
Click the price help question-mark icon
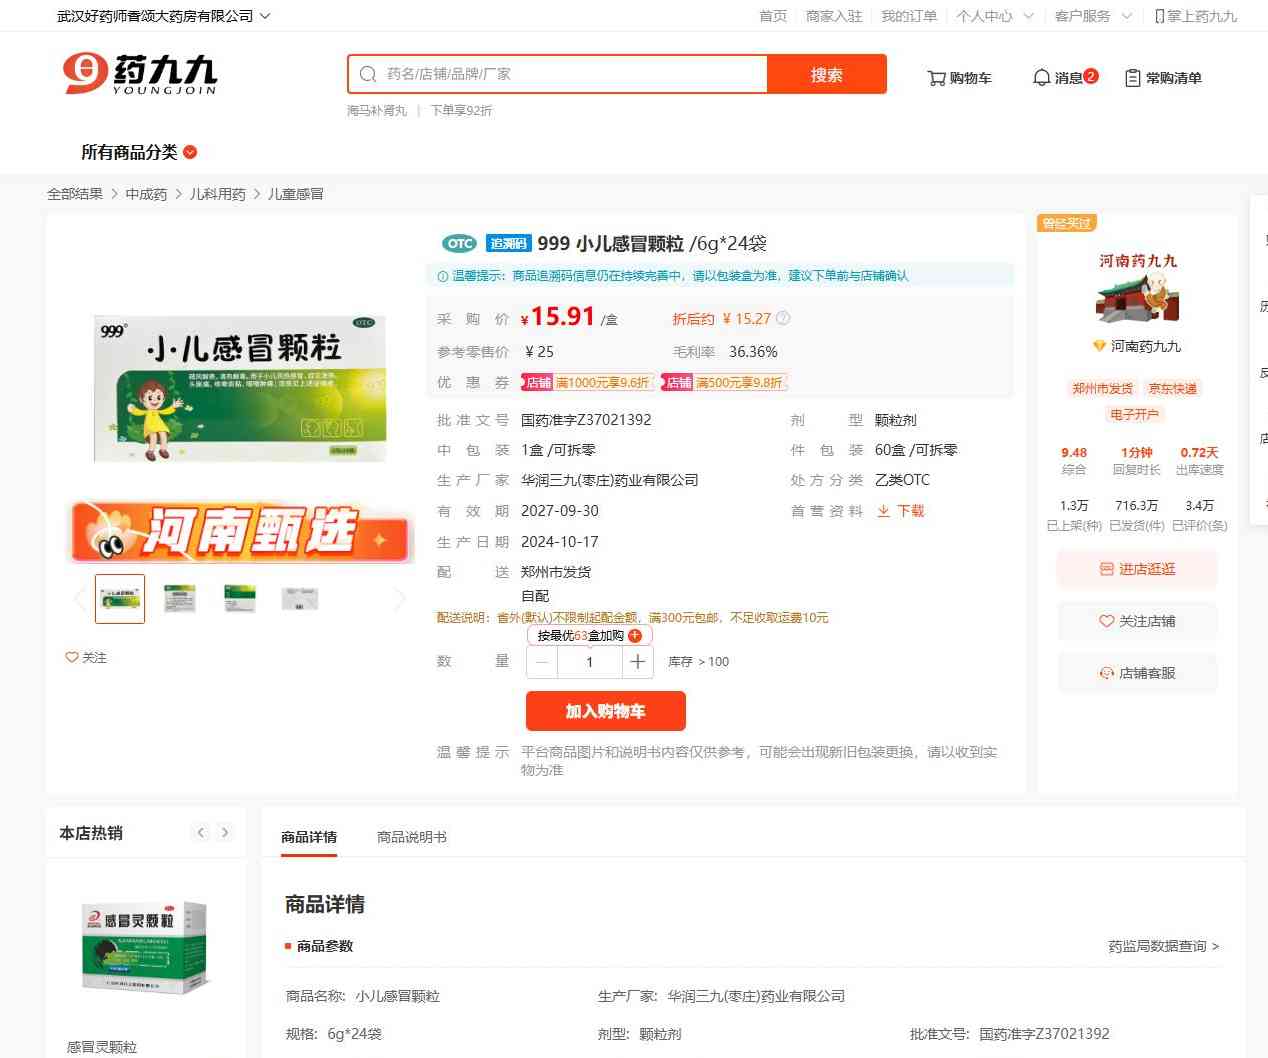click(x=783, y=319)
